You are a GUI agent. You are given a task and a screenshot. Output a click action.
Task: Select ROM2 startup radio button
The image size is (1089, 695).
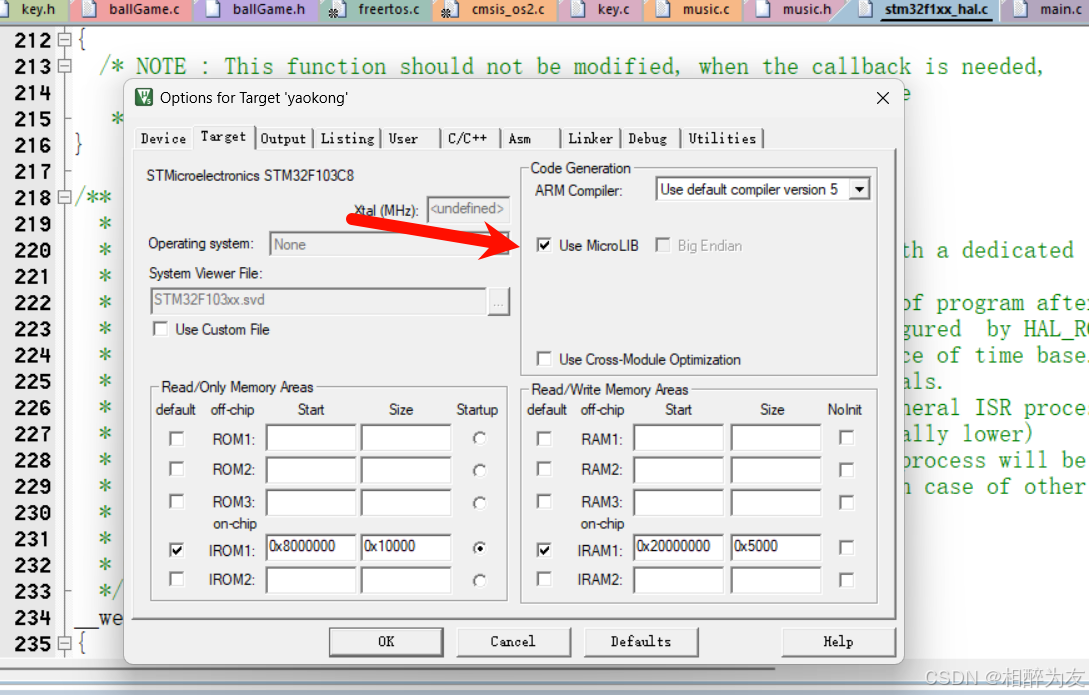pos(479,470)
